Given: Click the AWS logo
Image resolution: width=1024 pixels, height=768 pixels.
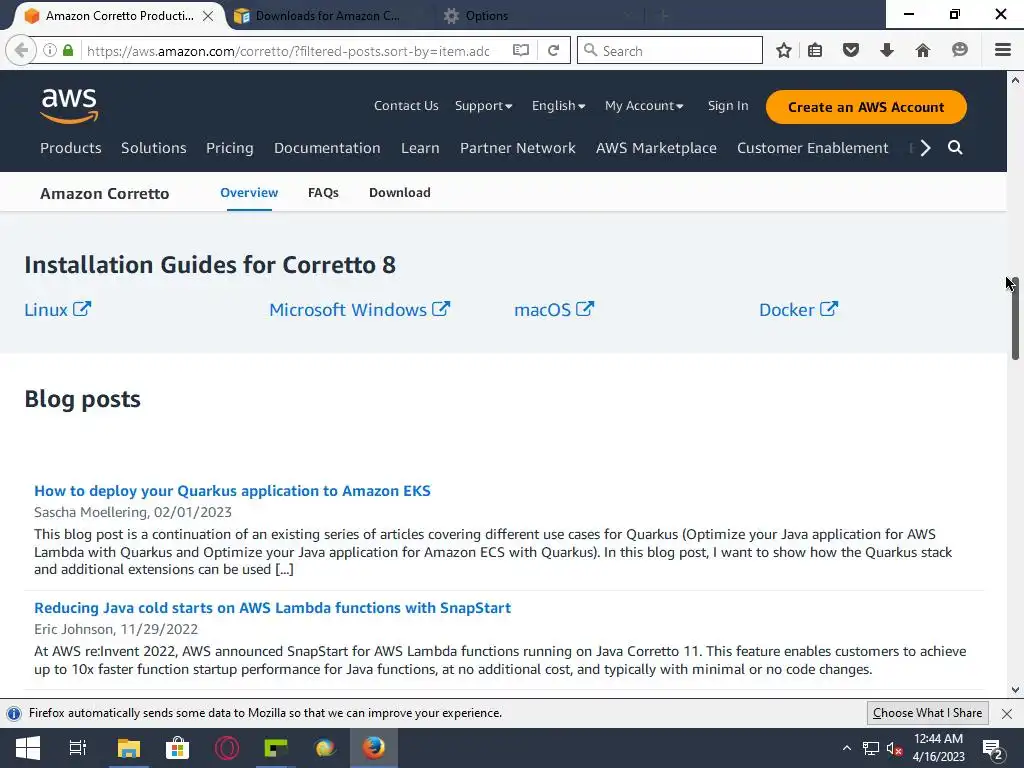Looking at the screenshot, I should pos(69,106).
